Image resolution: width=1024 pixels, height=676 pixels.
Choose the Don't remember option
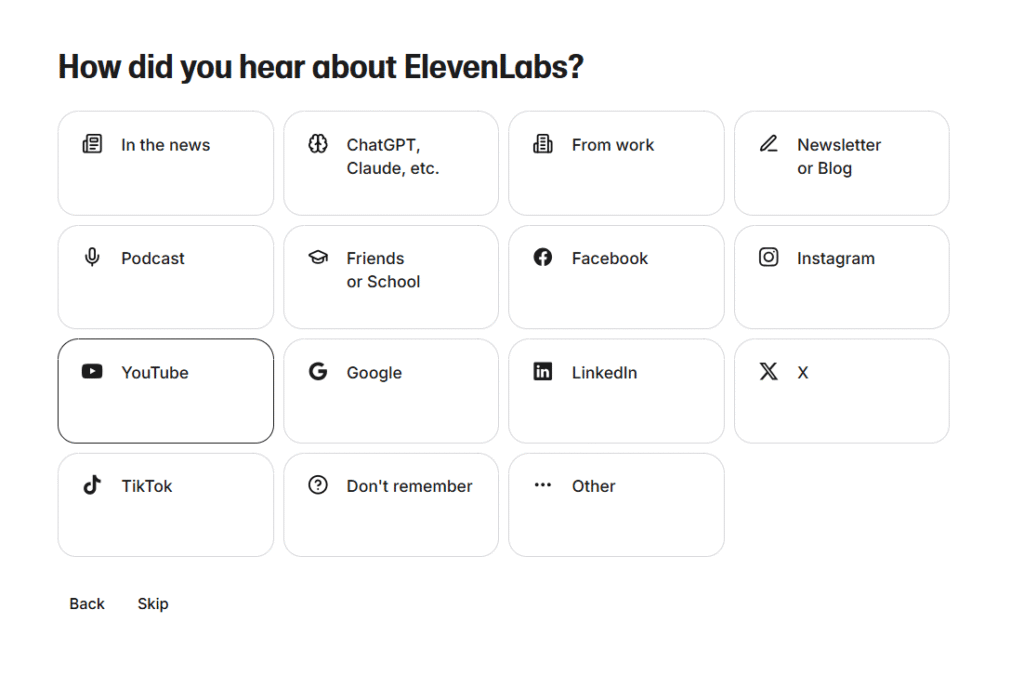391,505
